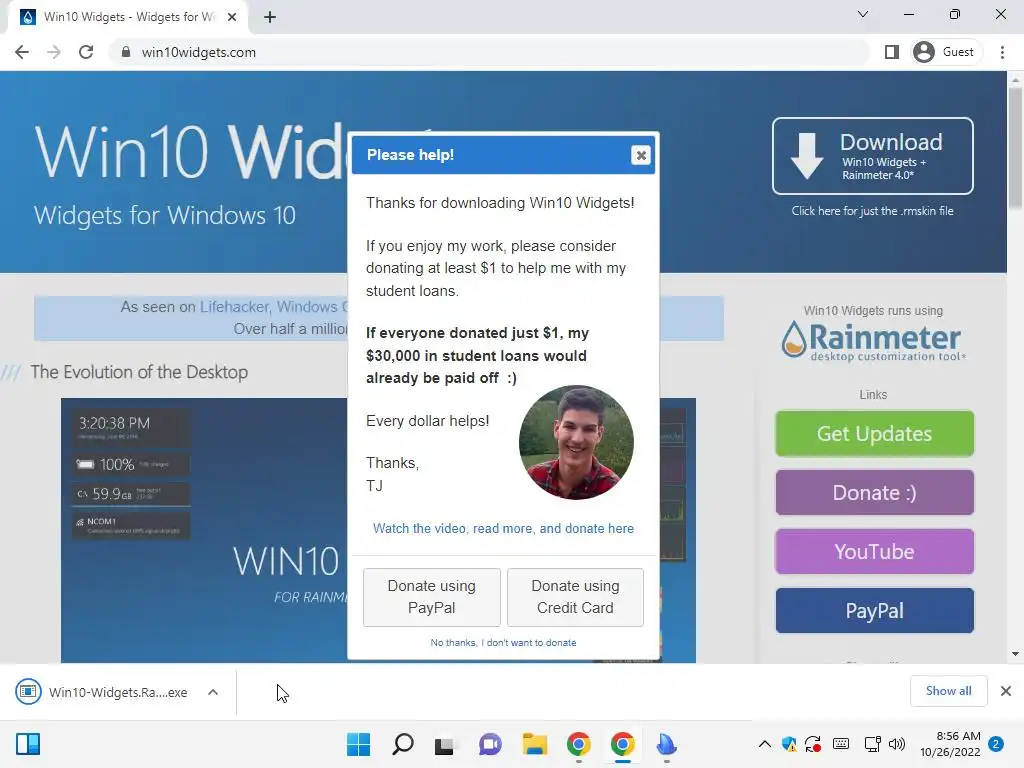Click Donate using PayPal button
The width and height of the screenshot is (1024, 768).
click(432, 597)
